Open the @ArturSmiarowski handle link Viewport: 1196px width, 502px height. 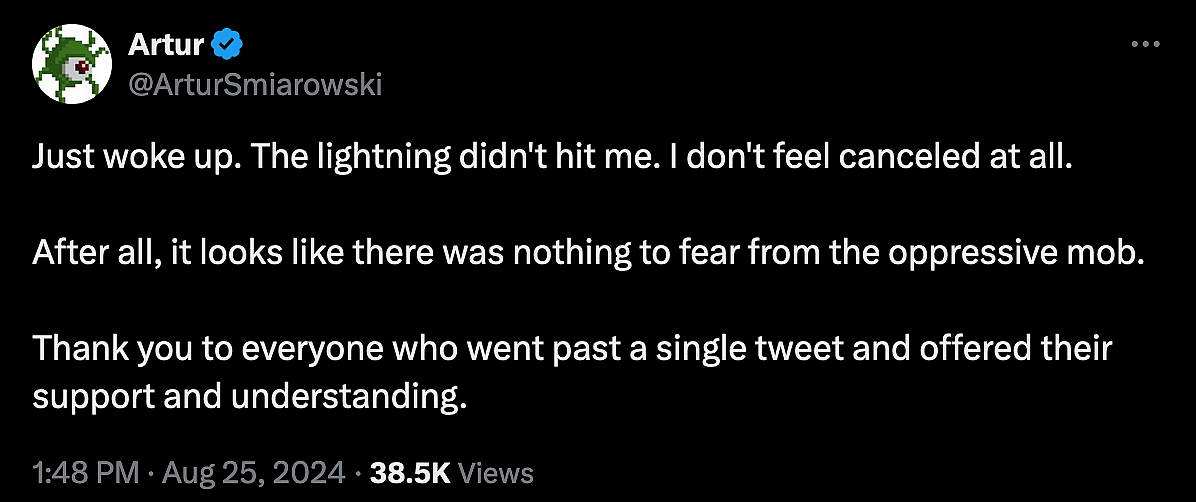pyautogui.click(x=255, y=85)
